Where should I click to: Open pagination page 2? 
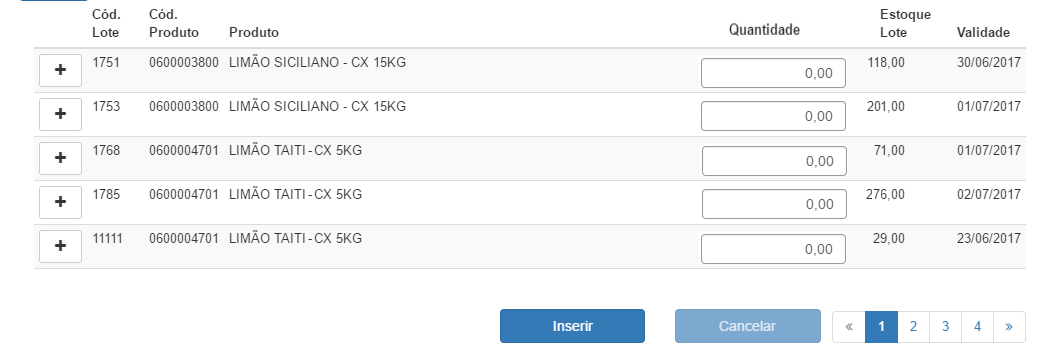coord(913,327)
